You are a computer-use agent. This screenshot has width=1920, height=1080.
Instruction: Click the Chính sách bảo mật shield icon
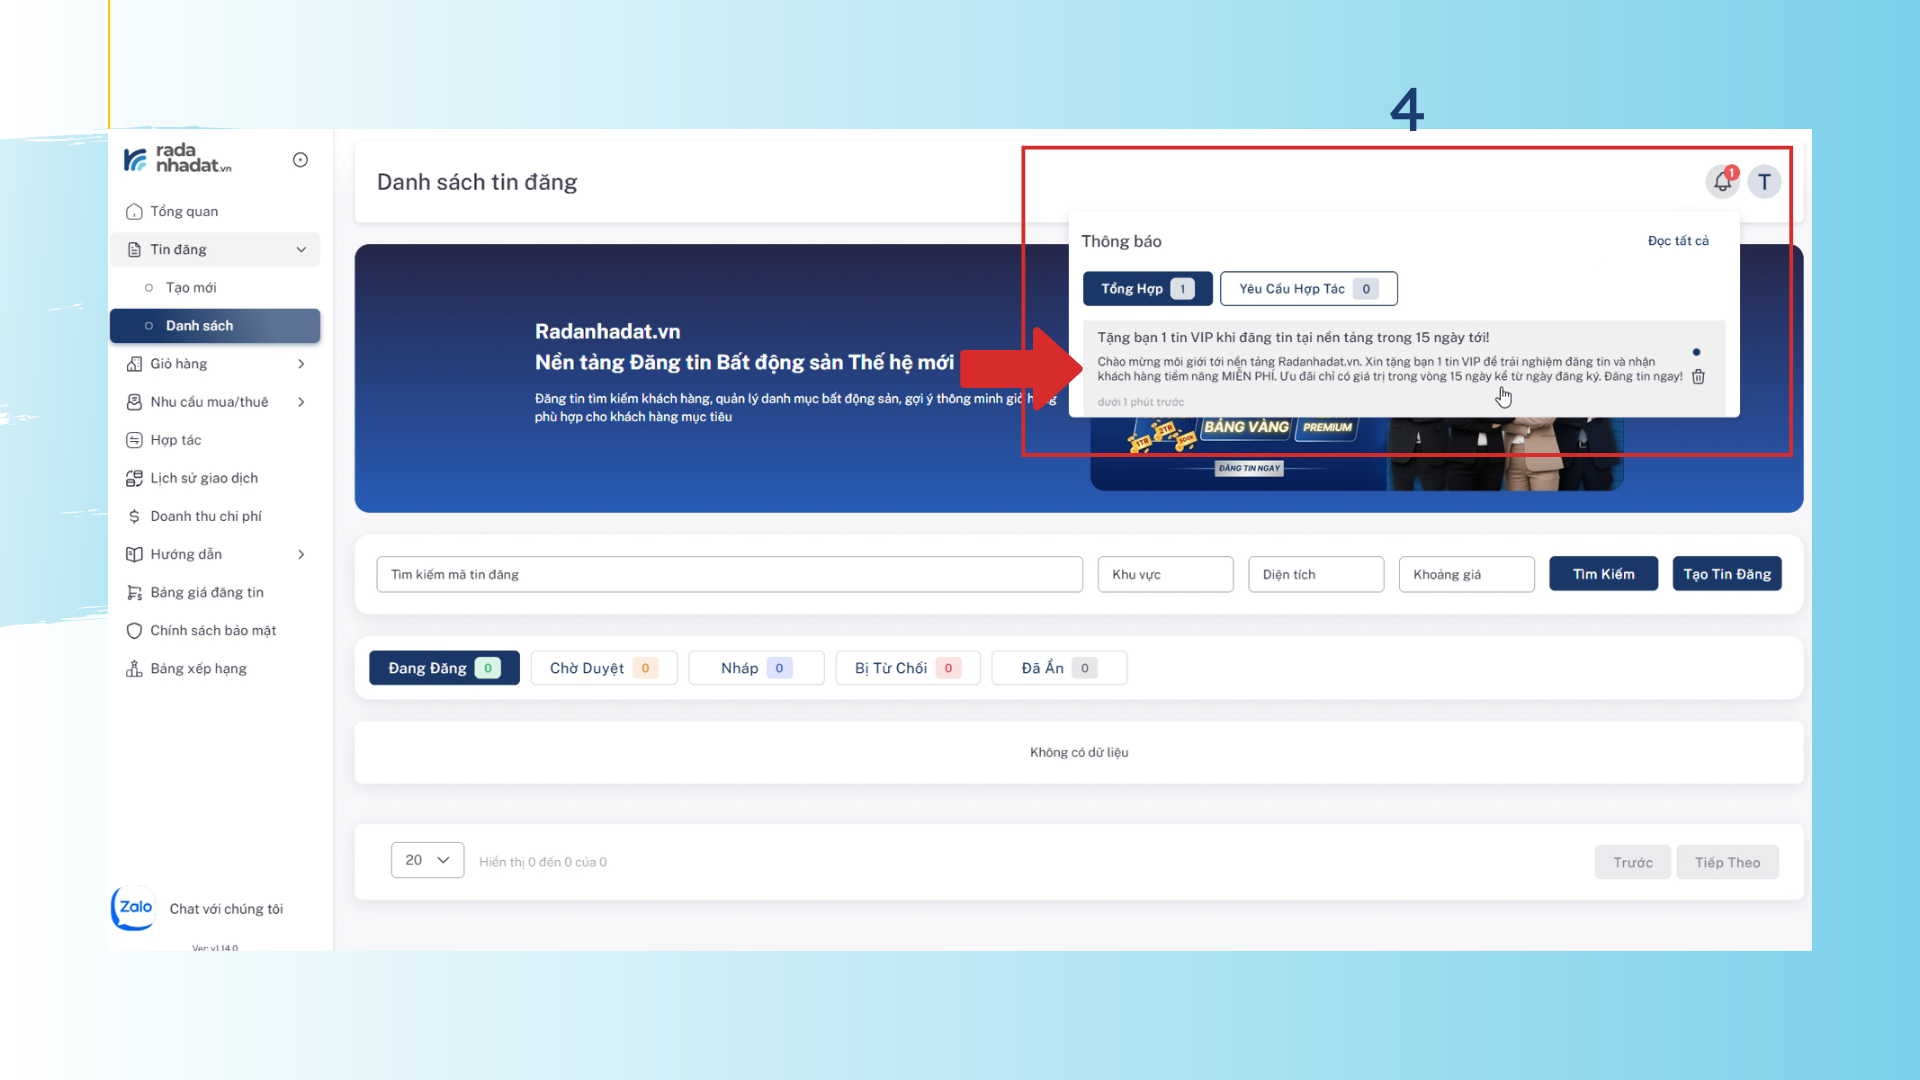pos(134,630)
